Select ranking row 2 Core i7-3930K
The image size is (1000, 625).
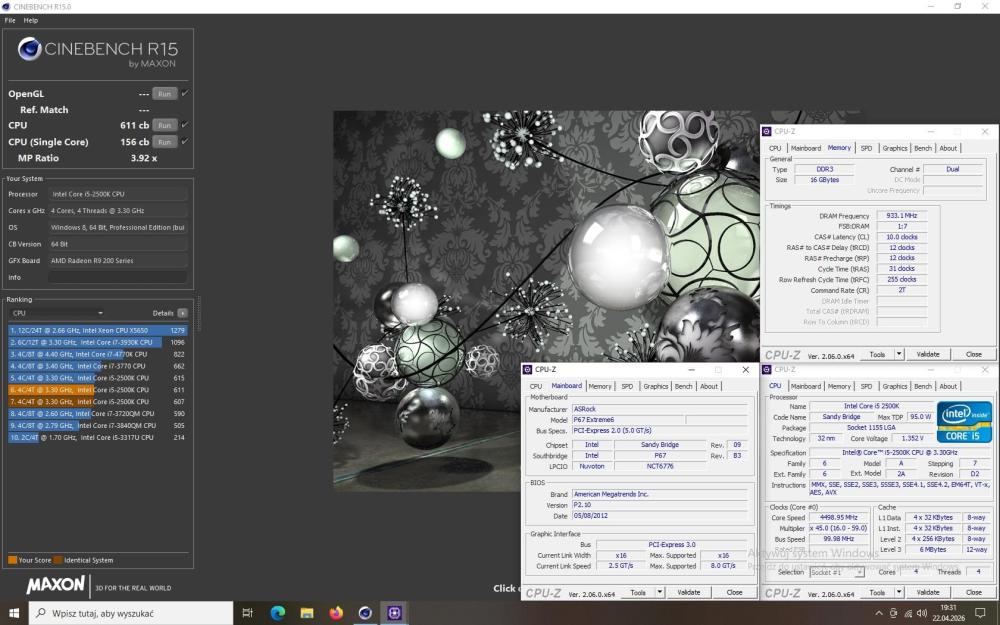(98, 342)
